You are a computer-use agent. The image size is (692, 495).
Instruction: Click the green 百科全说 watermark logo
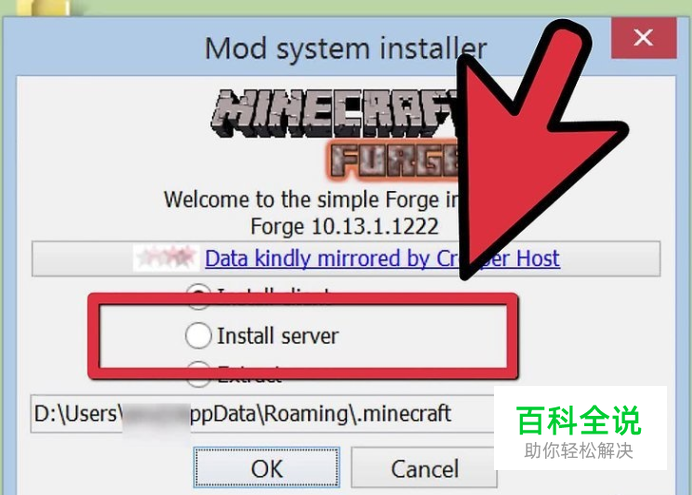click(579, 420)
